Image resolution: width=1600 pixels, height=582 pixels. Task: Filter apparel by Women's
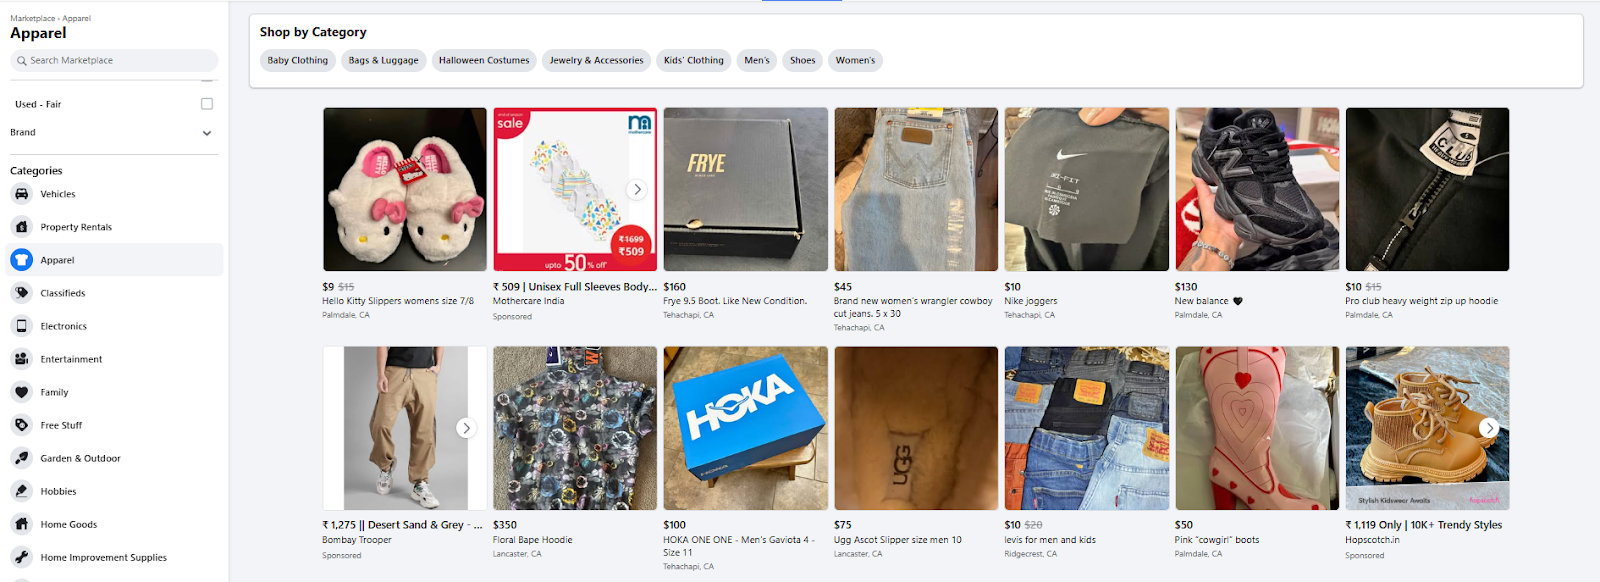[855, 60]
